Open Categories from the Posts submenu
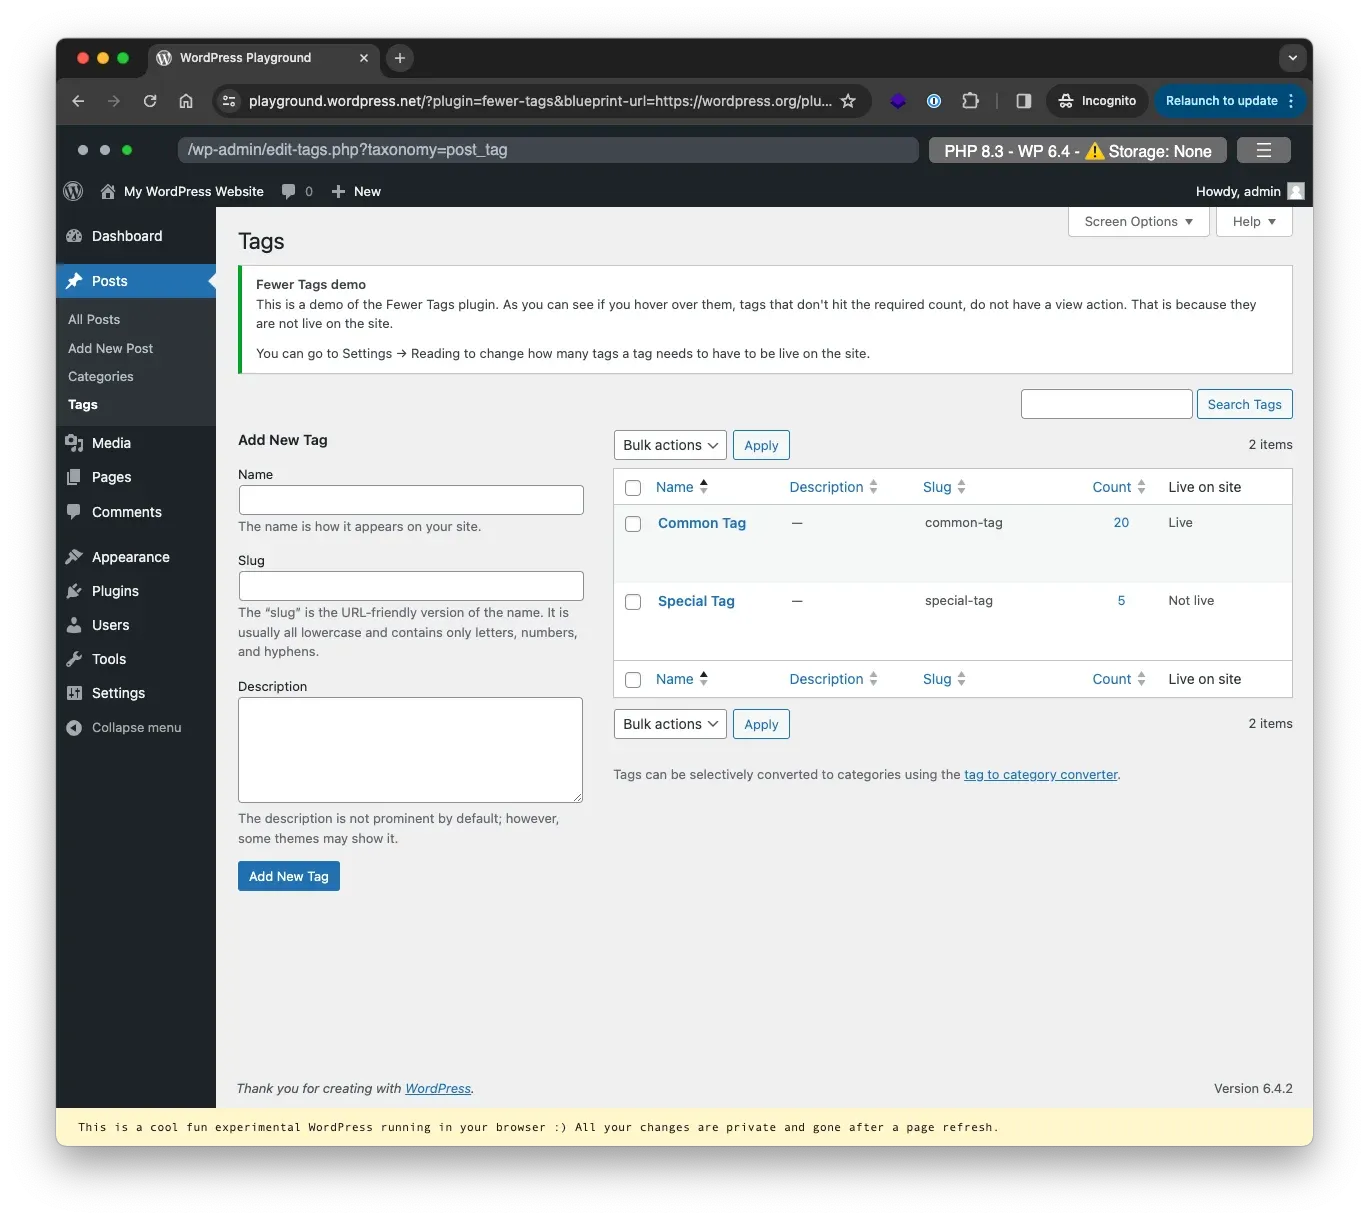 100,376
